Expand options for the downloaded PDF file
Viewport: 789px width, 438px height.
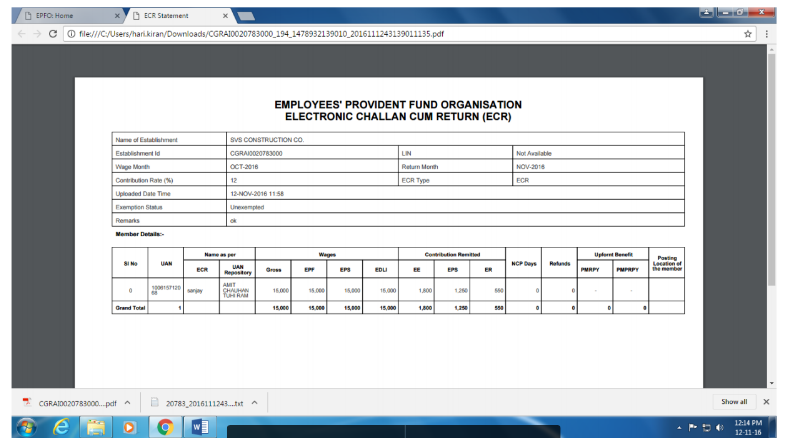128,402
